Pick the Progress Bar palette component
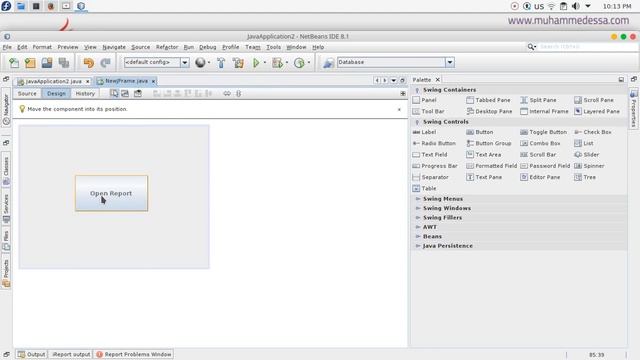The image size is (640, 360). [x=435, y=166]
